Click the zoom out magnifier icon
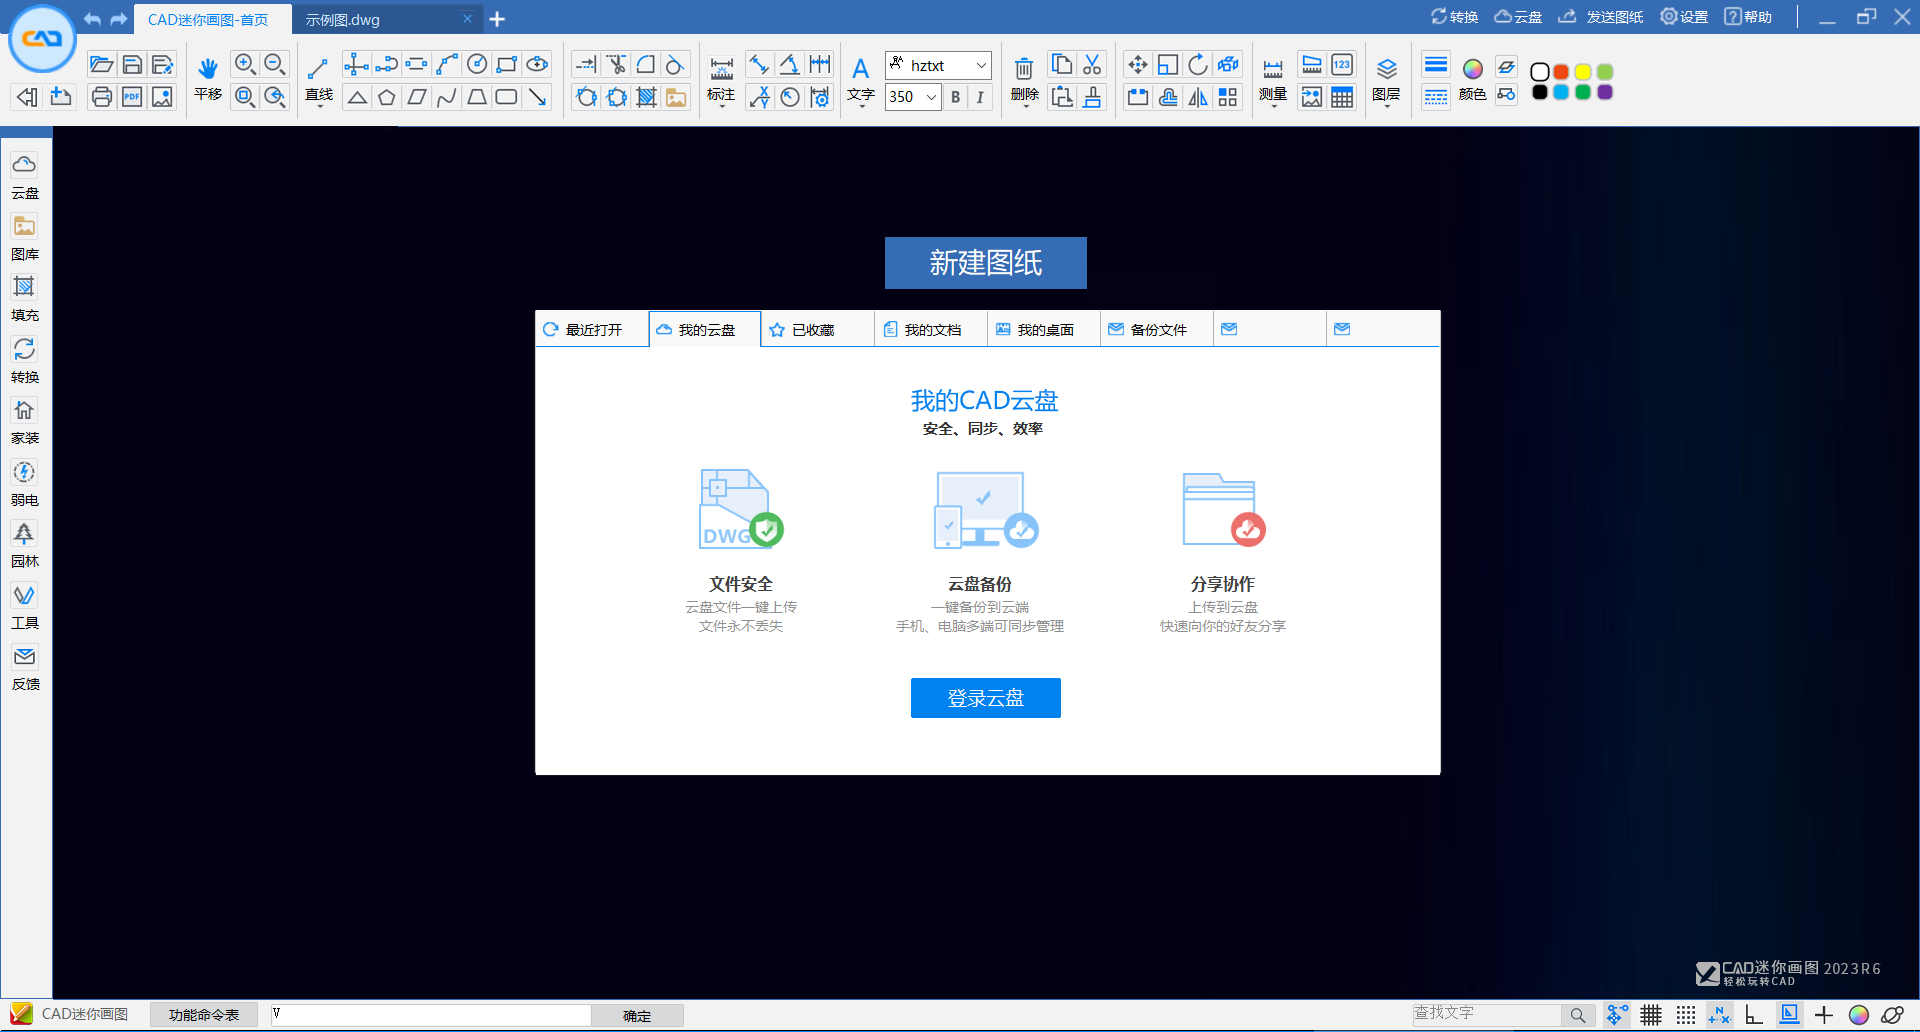1920x1032 pixels. click(275, 65)
